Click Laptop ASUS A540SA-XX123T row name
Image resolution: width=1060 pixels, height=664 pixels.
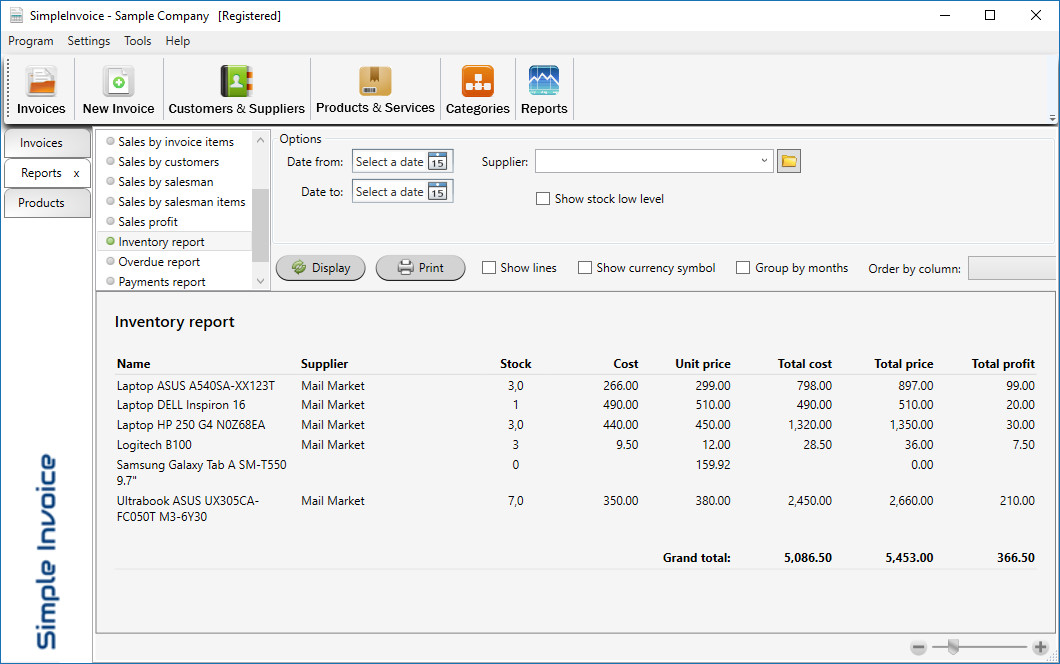[x=196, y=385]
